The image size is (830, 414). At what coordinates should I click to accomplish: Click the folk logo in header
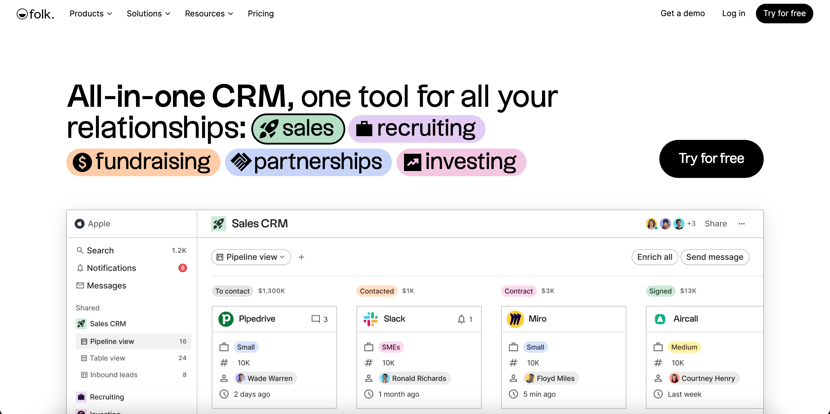(x=35, y=14)
